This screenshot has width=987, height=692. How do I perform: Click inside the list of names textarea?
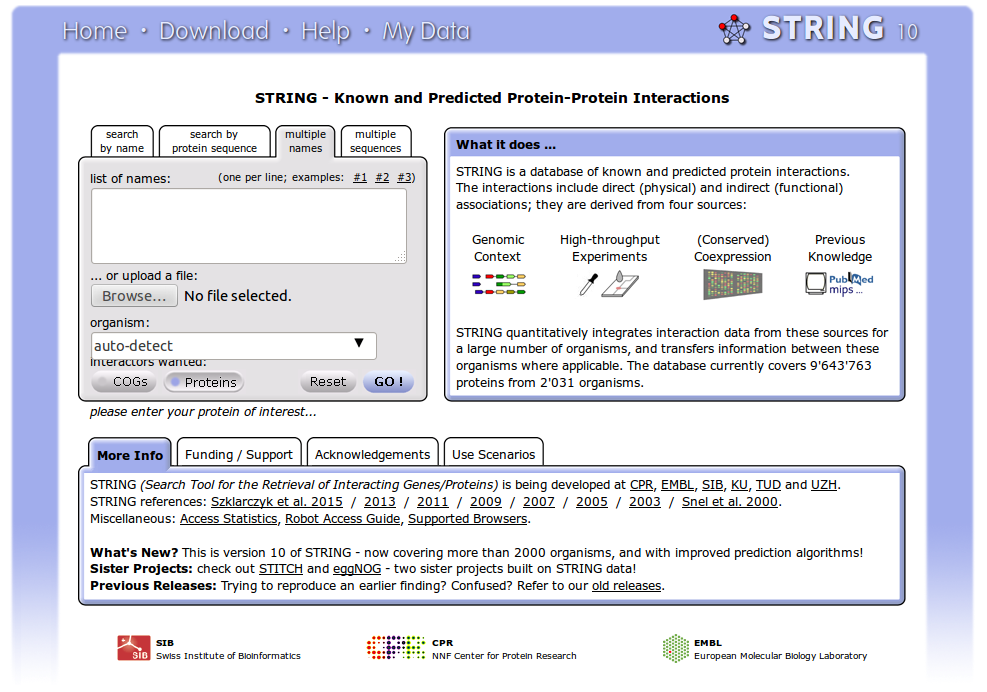click(x=249, y=226)
